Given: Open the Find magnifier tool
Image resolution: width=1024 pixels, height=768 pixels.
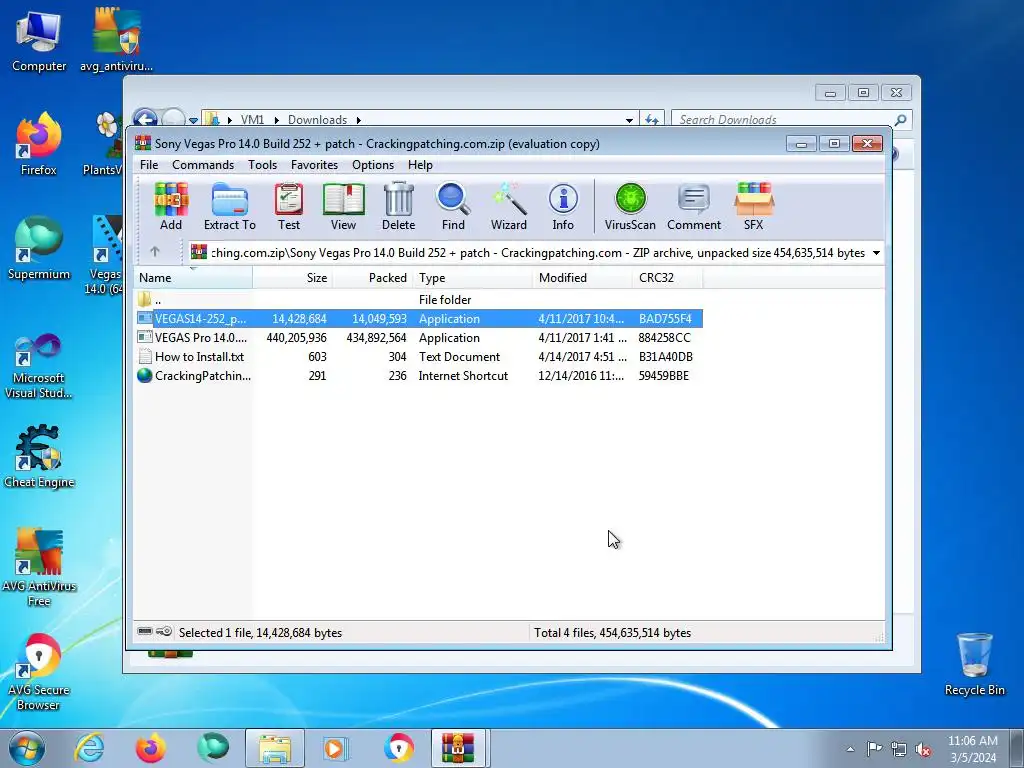Looking at the screenshot, I should point(453,206).
